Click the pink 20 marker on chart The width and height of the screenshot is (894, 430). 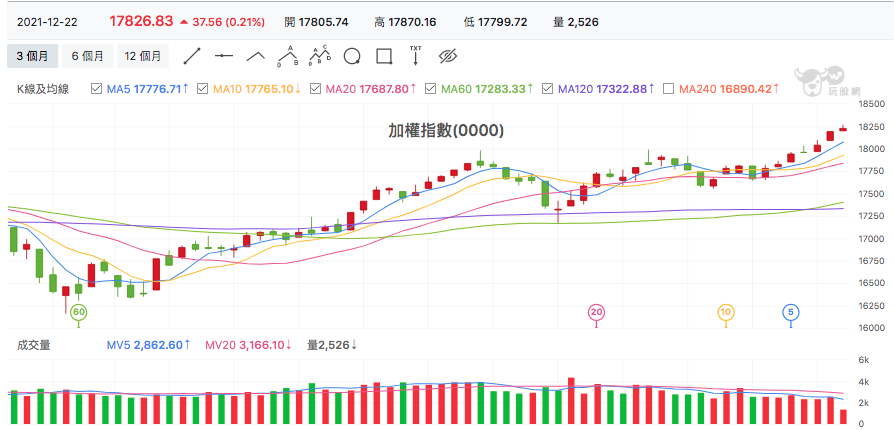pyautogui.click(x=596, y=312)
